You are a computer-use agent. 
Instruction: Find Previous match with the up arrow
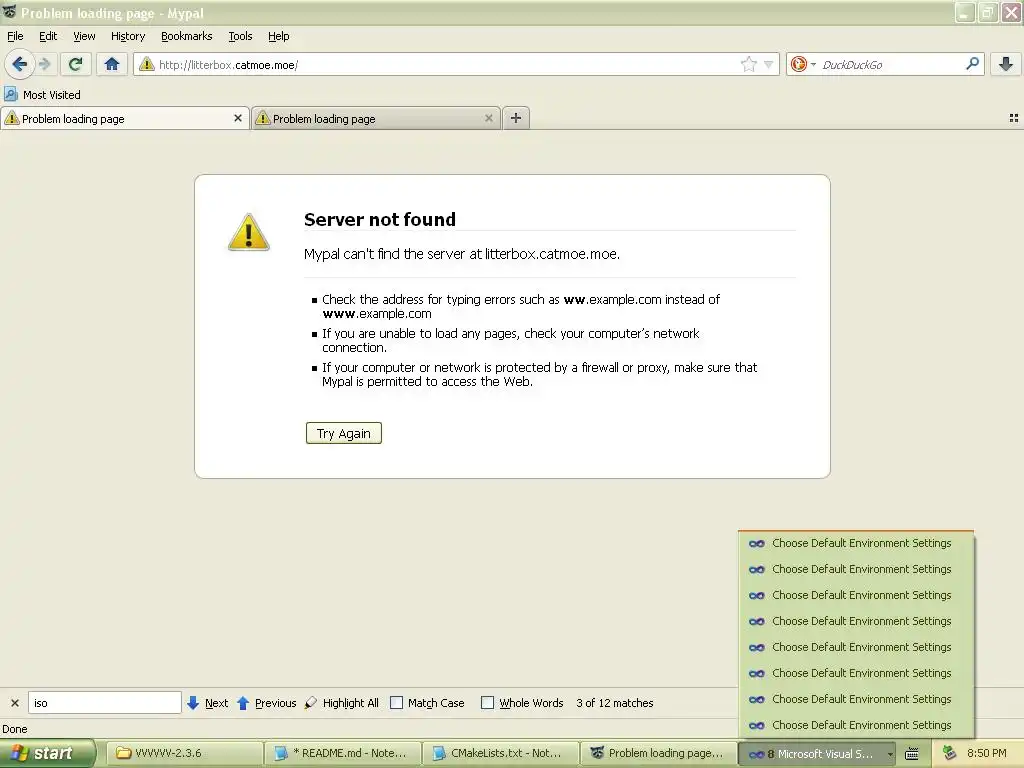[x=266, y=703]
